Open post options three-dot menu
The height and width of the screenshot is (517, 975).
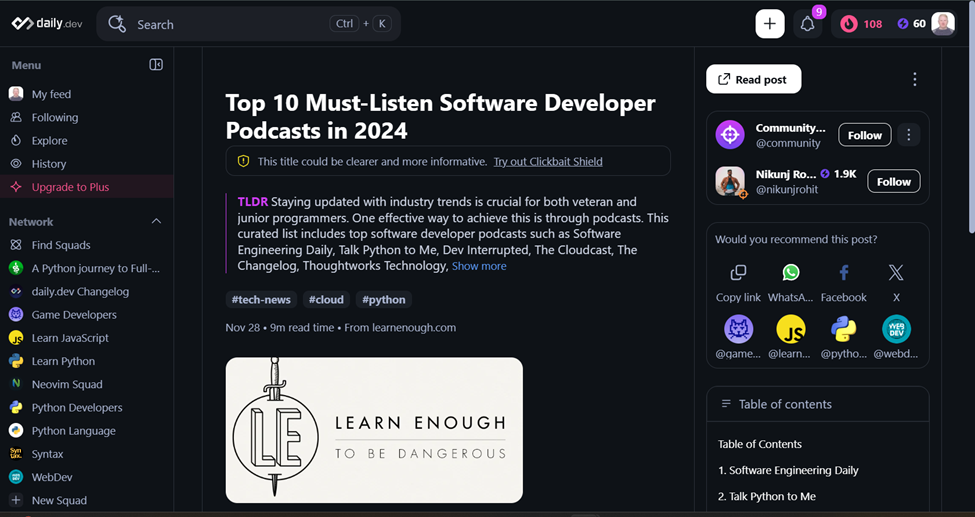tap(914, 79)
